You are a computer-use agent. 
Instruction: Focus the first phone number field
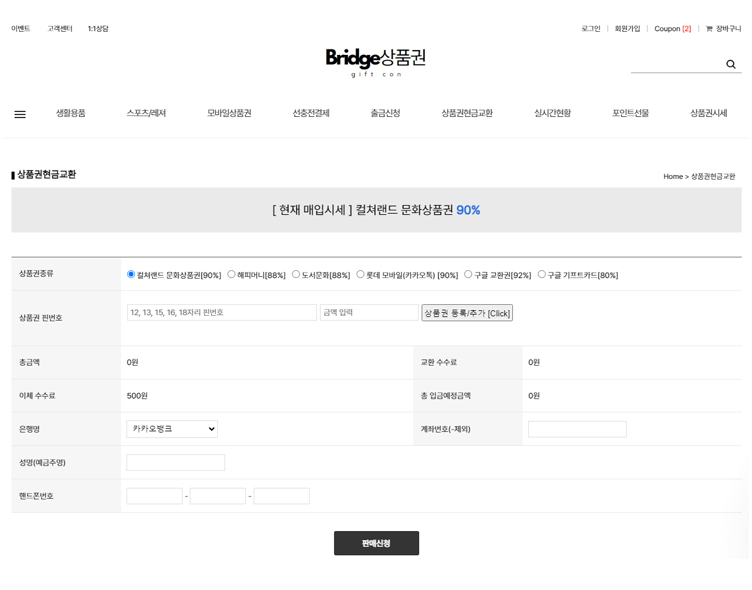[x=154, y=496]
